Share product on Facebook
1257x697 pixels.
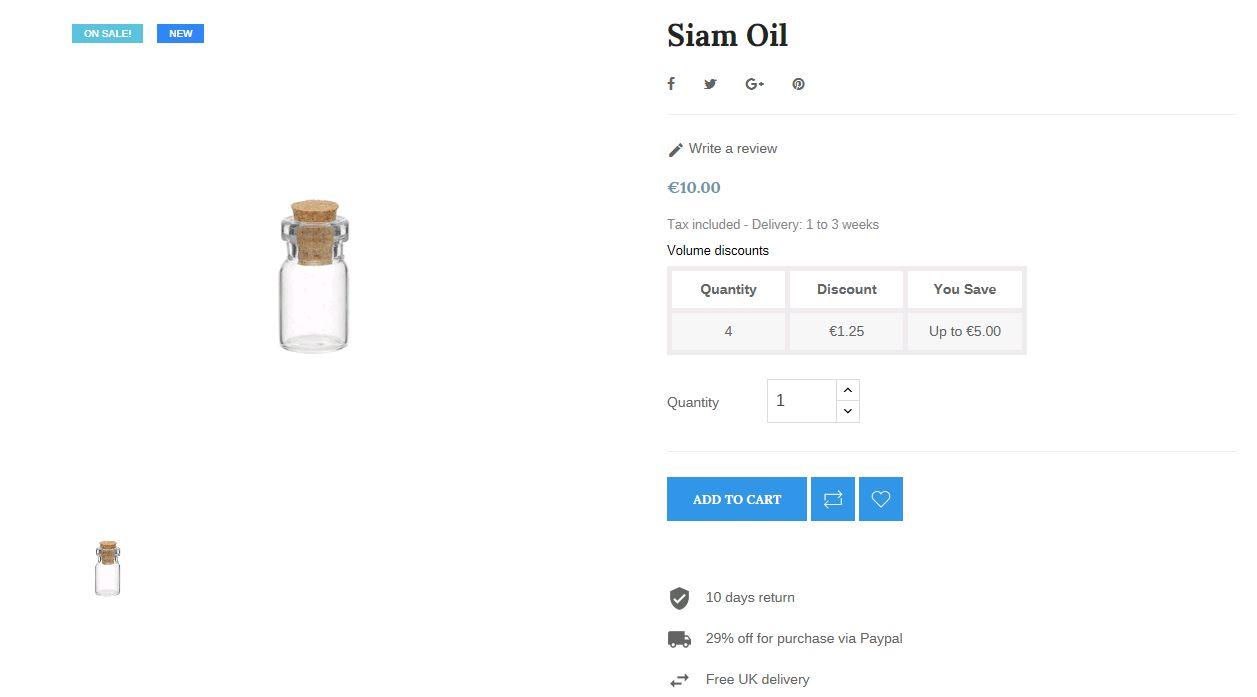[671, 84]
